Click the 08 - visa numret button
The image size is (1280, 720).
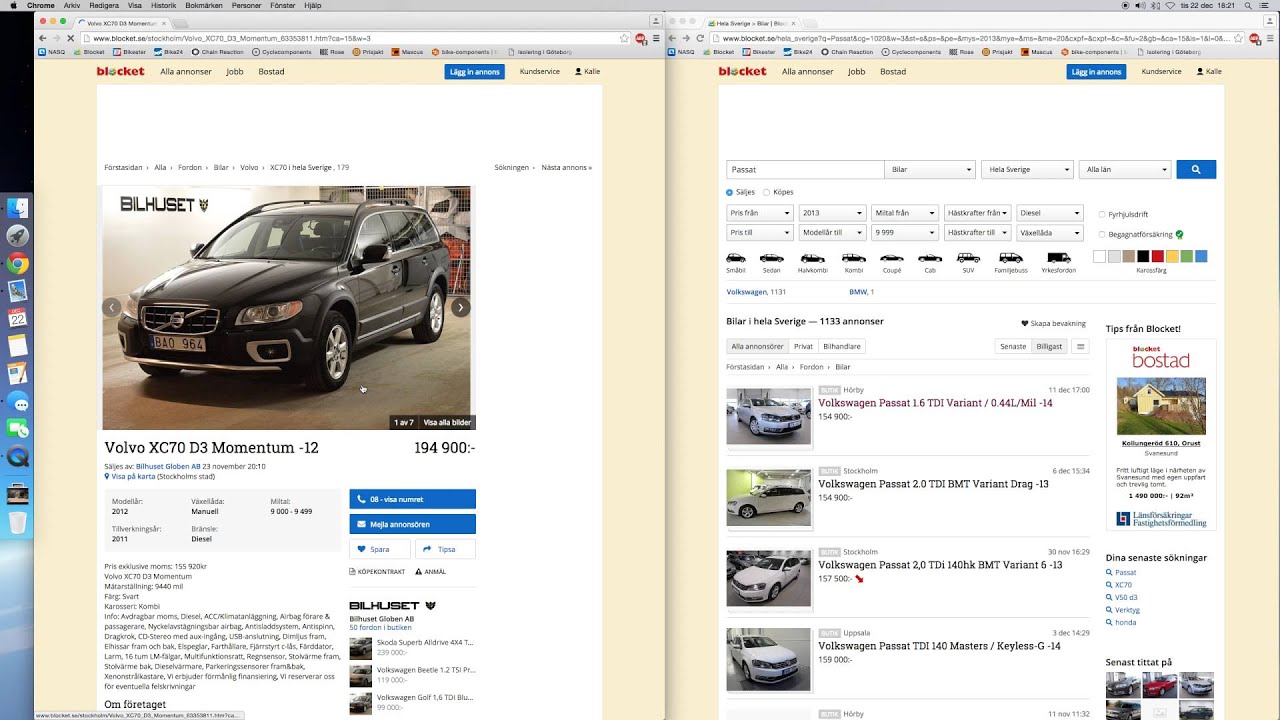[412, 499]
